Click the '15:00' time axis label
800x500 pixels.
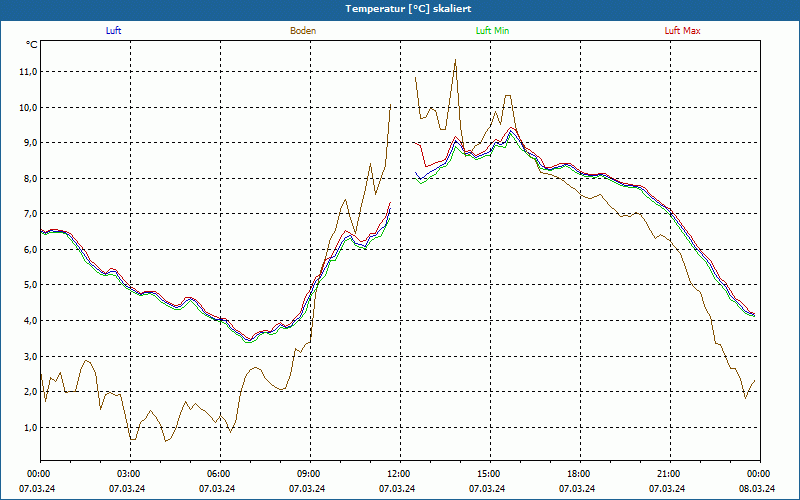490,474
